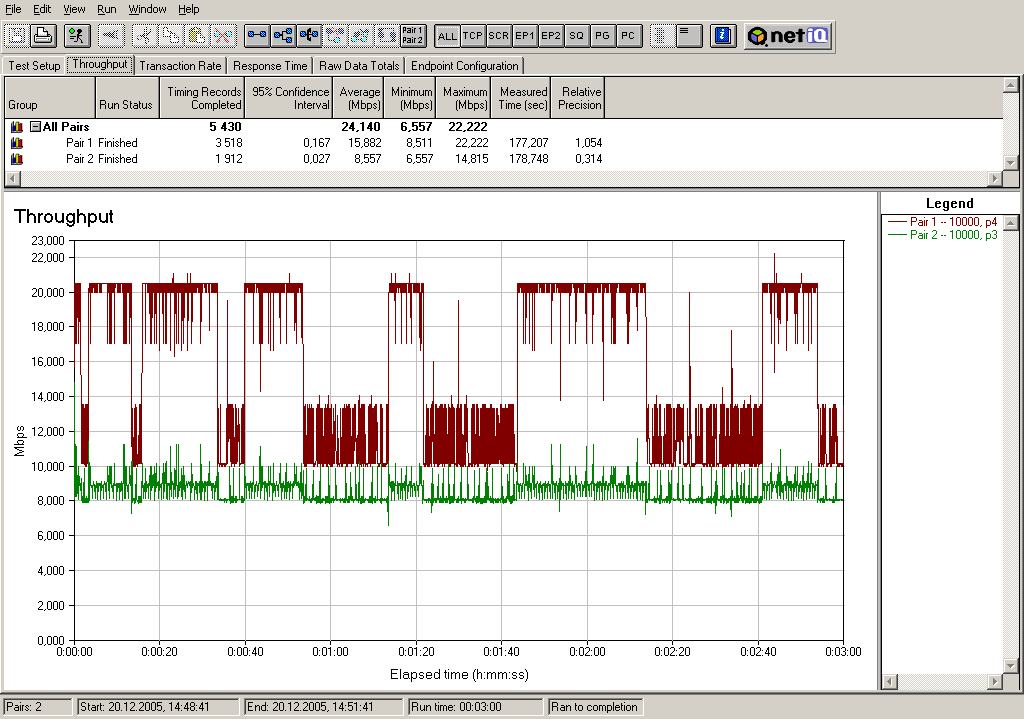The image size is (1024, 719).
Task: Open the blue info help icon
Action: click(722, 36)
